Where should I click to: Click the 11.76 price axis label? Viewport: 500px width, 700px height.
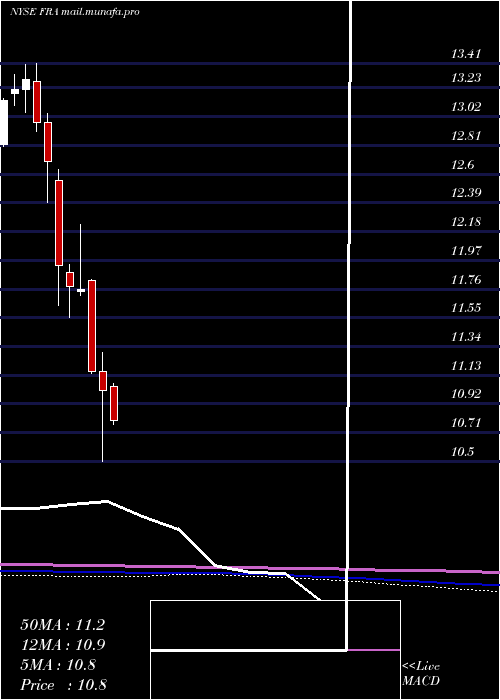coord(466,280)
